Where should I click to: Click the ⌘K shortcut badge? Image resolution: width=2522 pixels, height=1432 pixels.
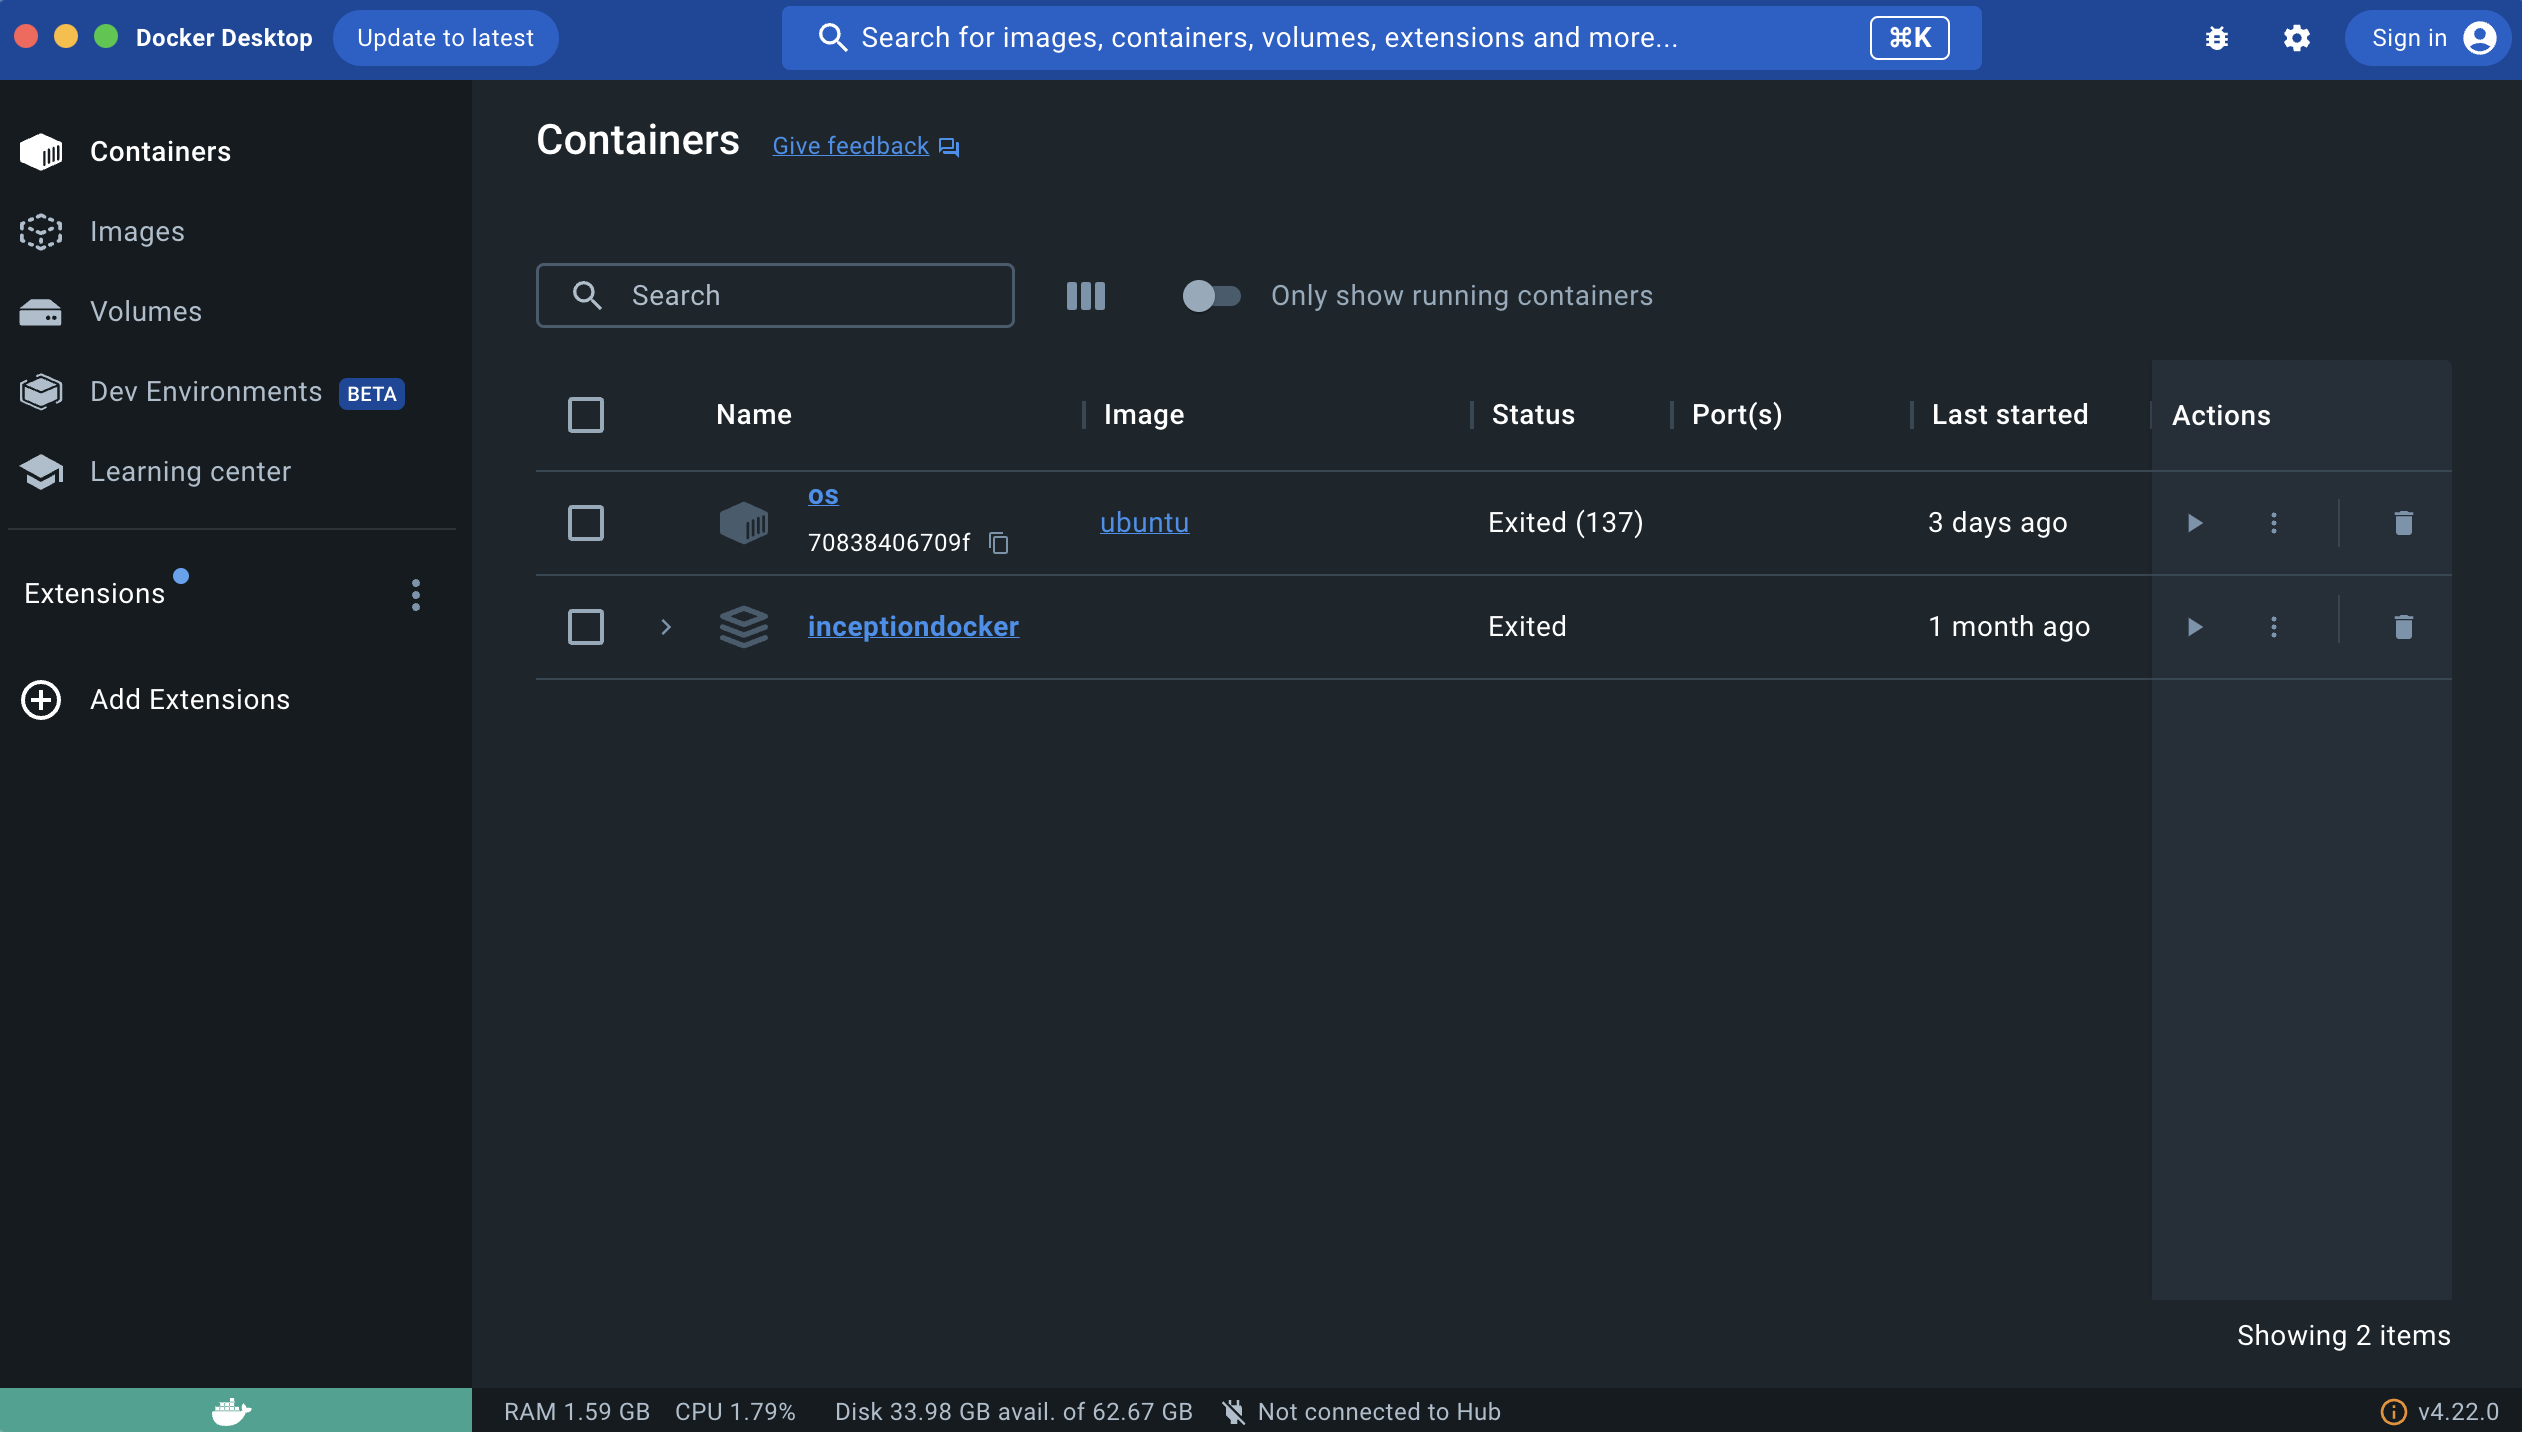tap(1909, 38)
